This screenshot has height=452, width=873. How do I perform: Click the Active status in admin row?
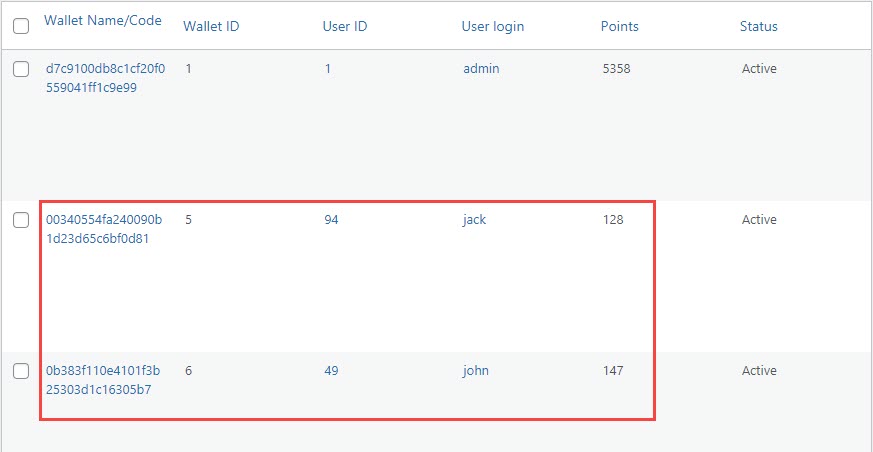pos(759,69)
